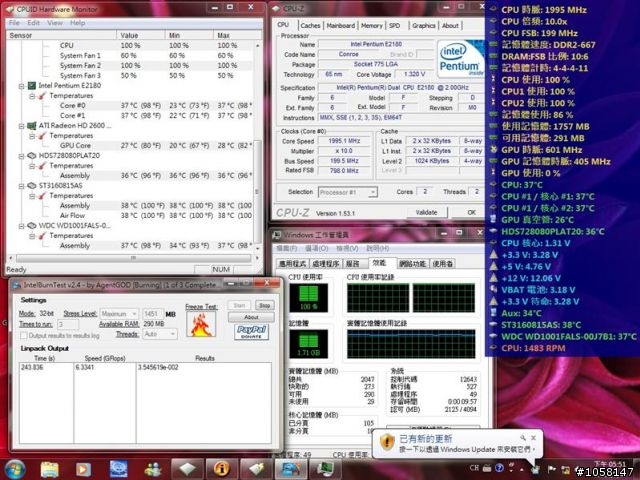Image resolution: width=640 pixels, height=480 pixels.
Task: Click the orange info icon on taskbar
Action: 221,469
